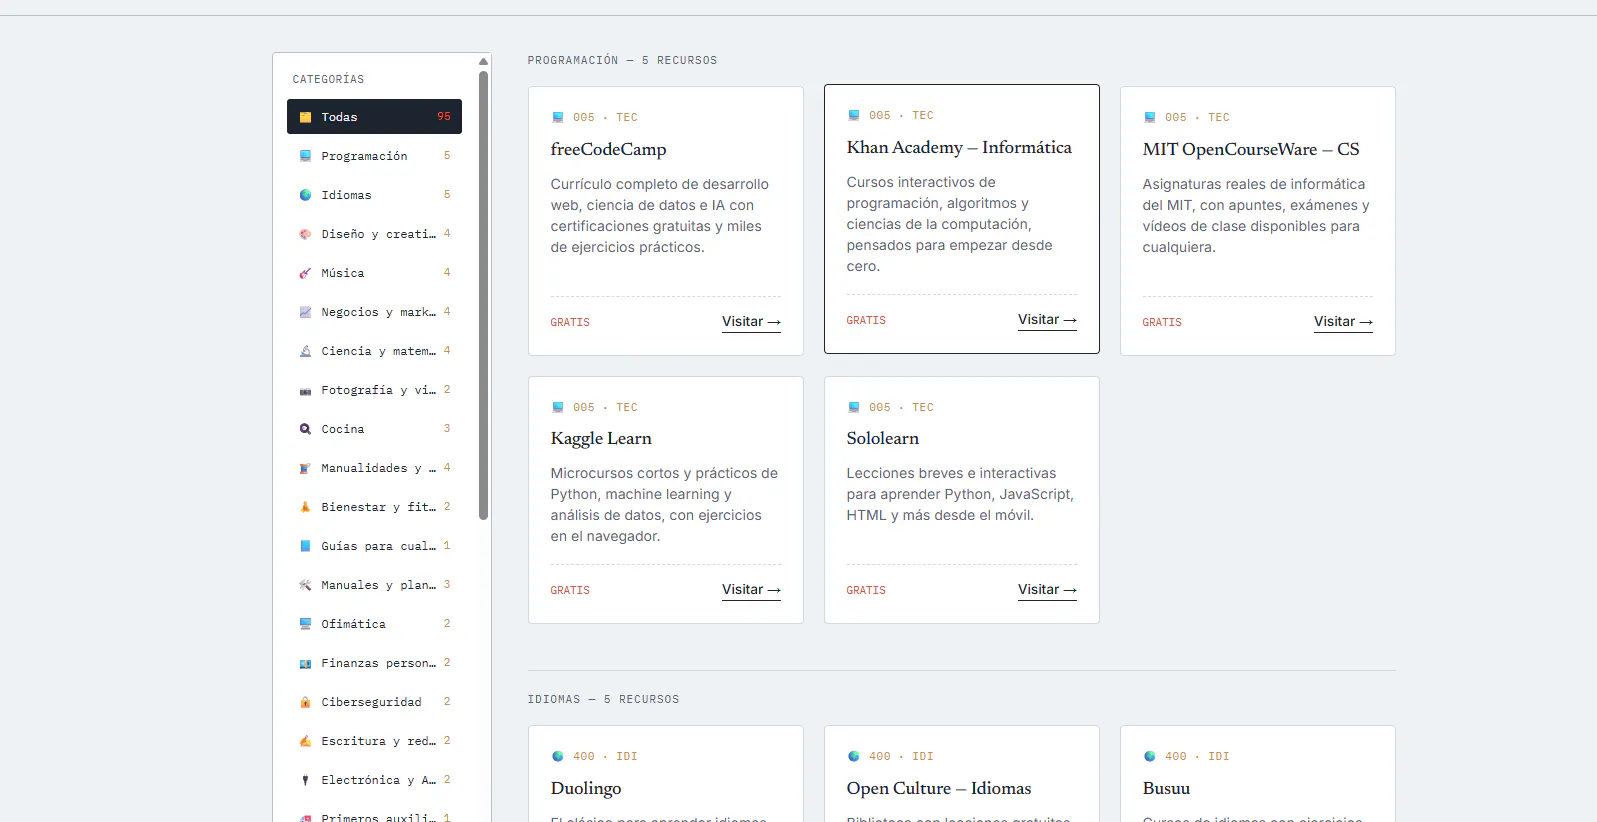
Task: Click the "Open Culture — Idiomas" title
Action: click(x=939, y=788)
